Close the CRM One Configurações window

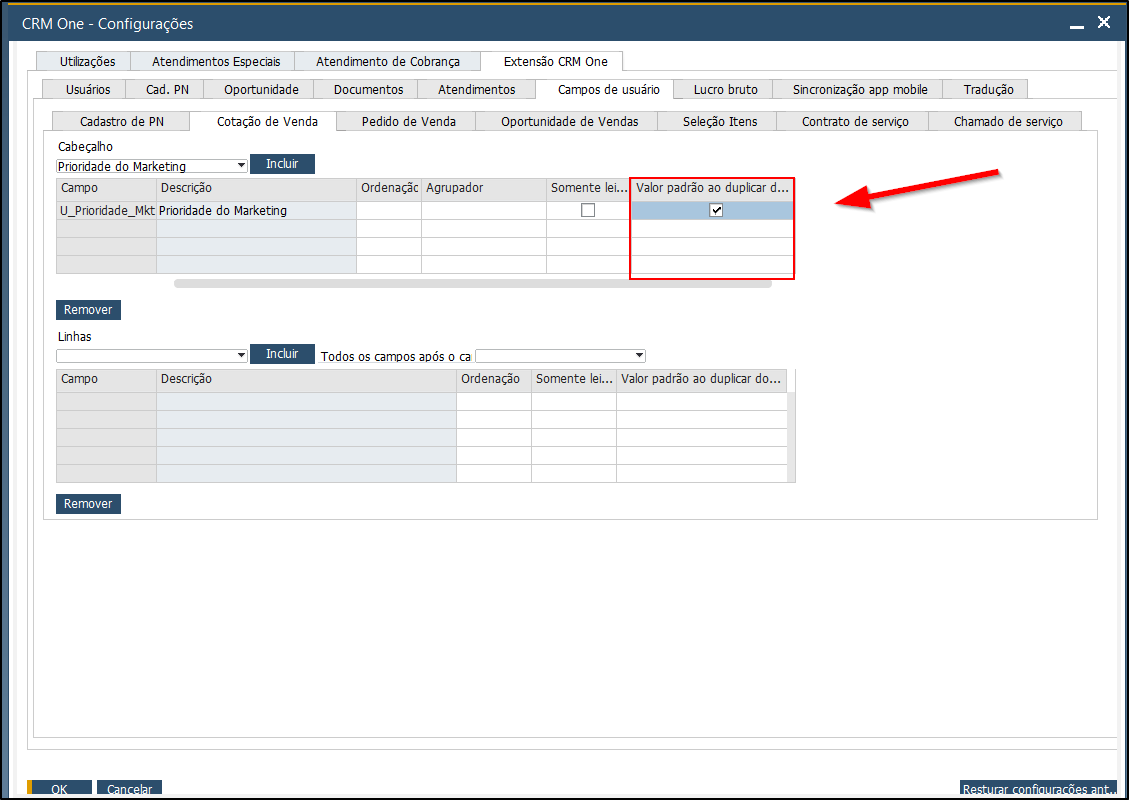(1104, 23)
